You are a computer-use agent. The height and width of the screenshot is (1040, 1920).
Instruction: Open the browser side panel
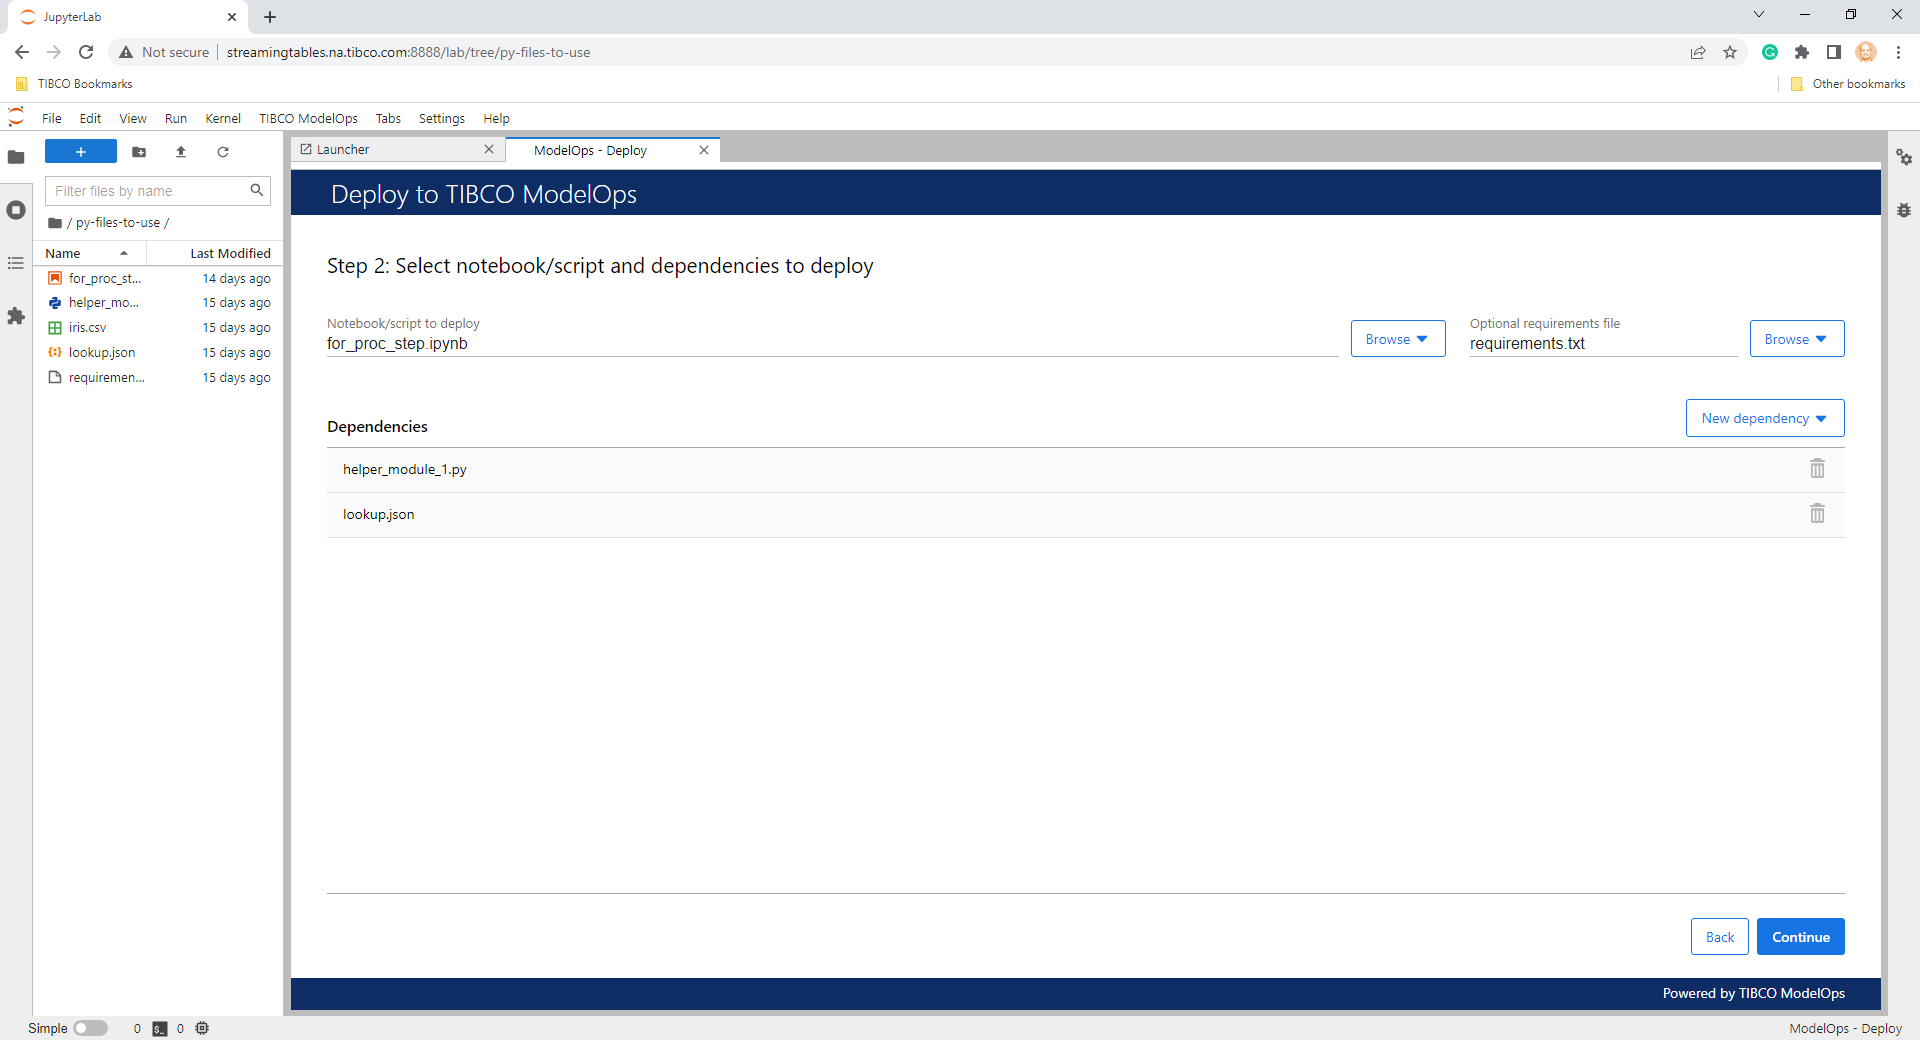click(x=1834, y=52)
